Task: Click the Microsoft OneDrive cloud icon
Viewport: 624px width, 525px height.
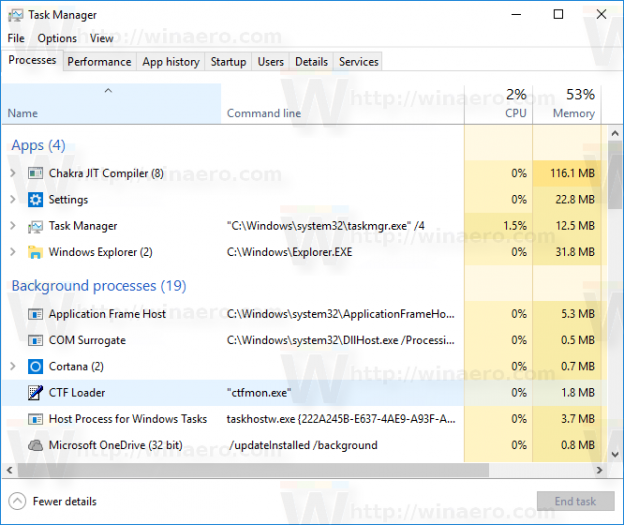Action: point(35,445)
